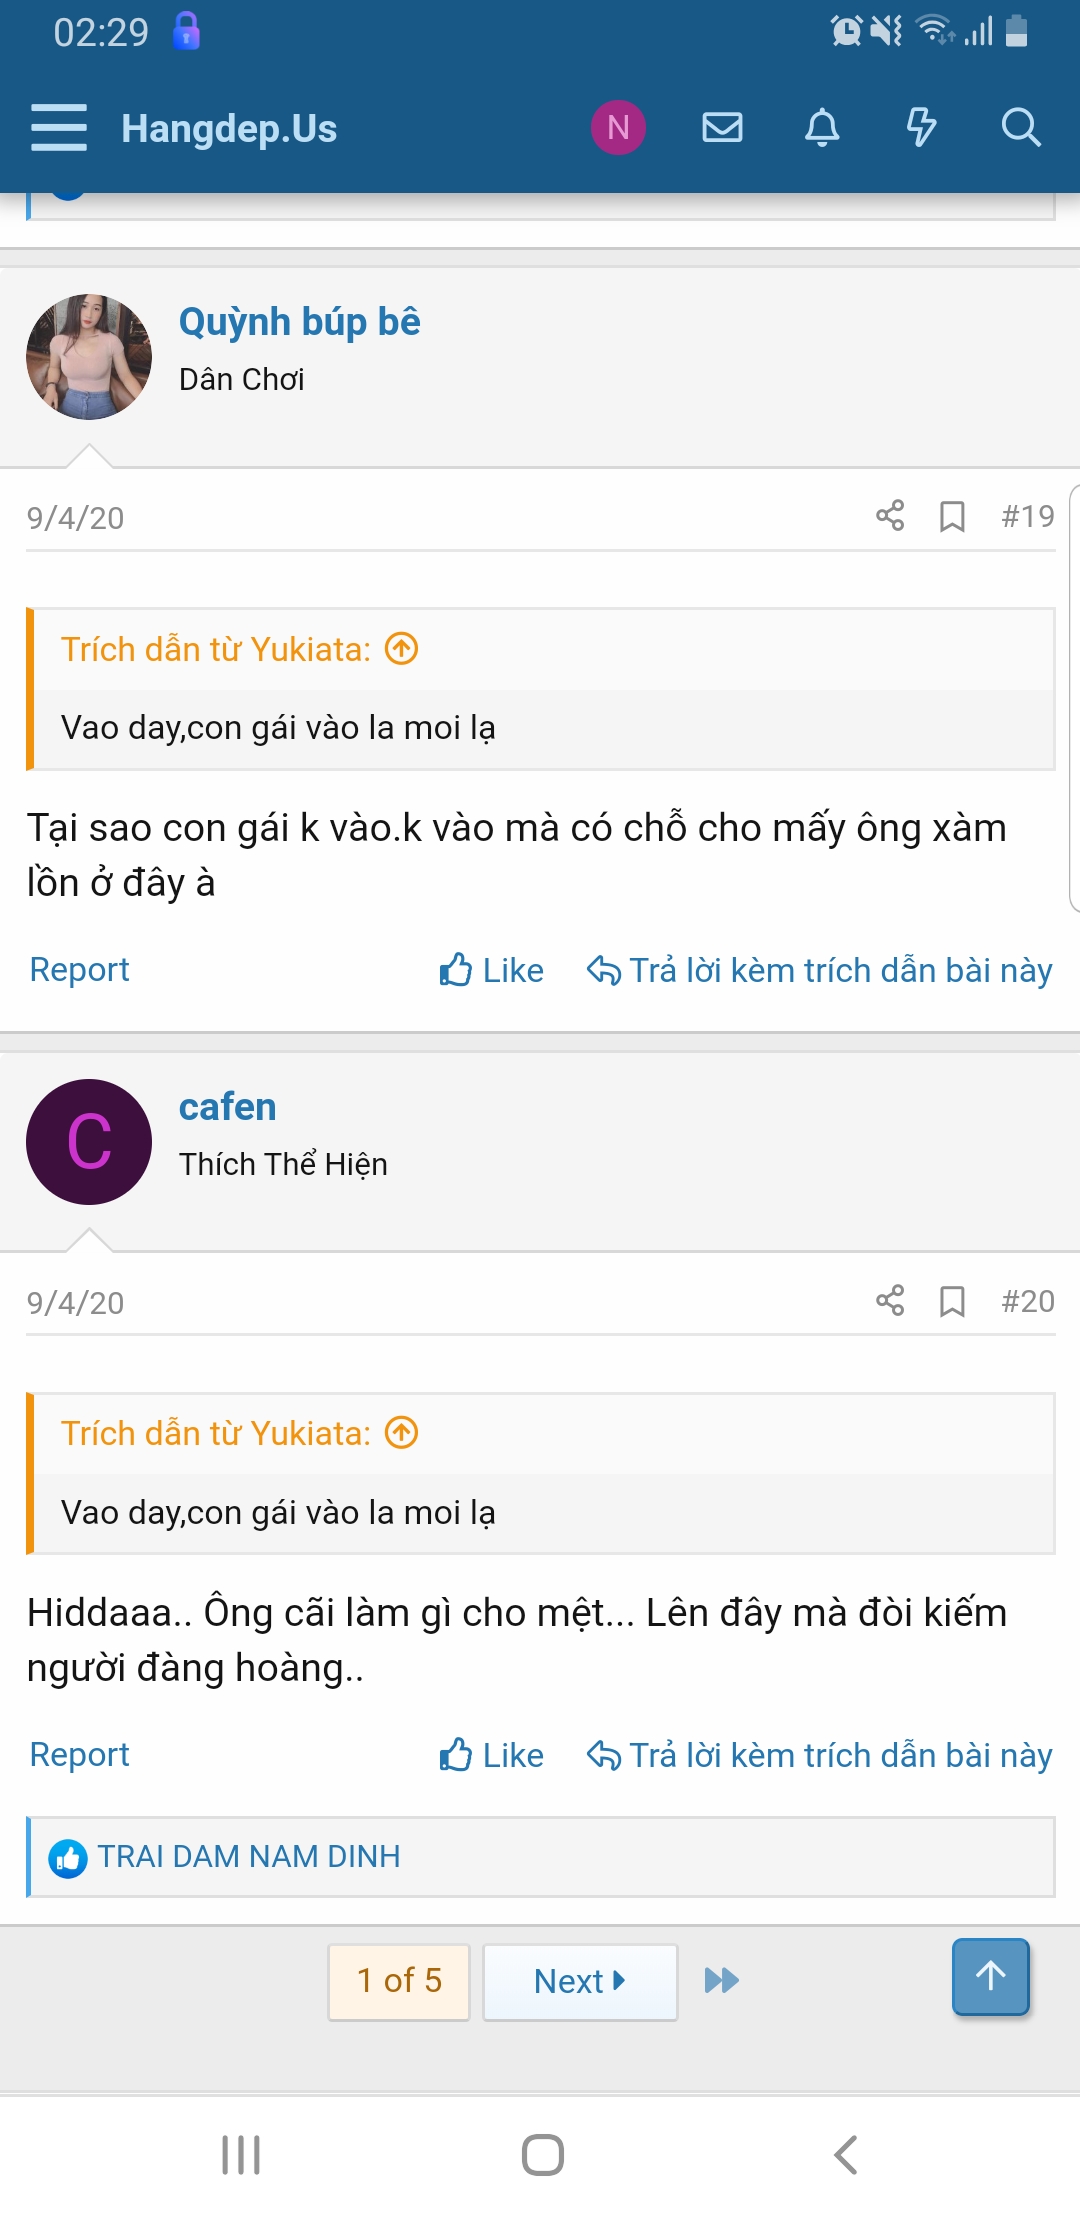Tap the share icon on post #19
Screen dimensions: 1080x2220
pyautogui.click(x=890, y=516)
